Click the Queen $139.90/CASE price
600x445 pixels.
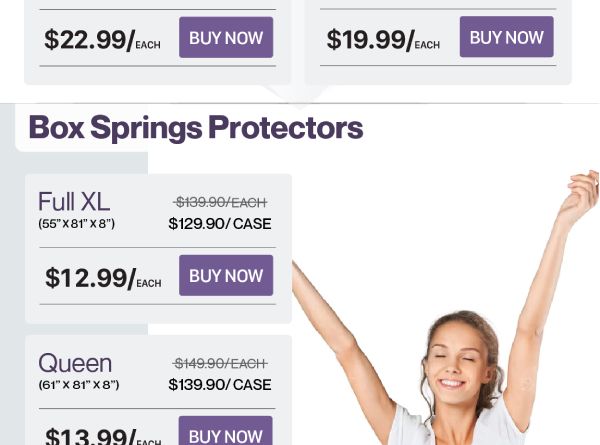pyautogui.click(x=220, y=385)
